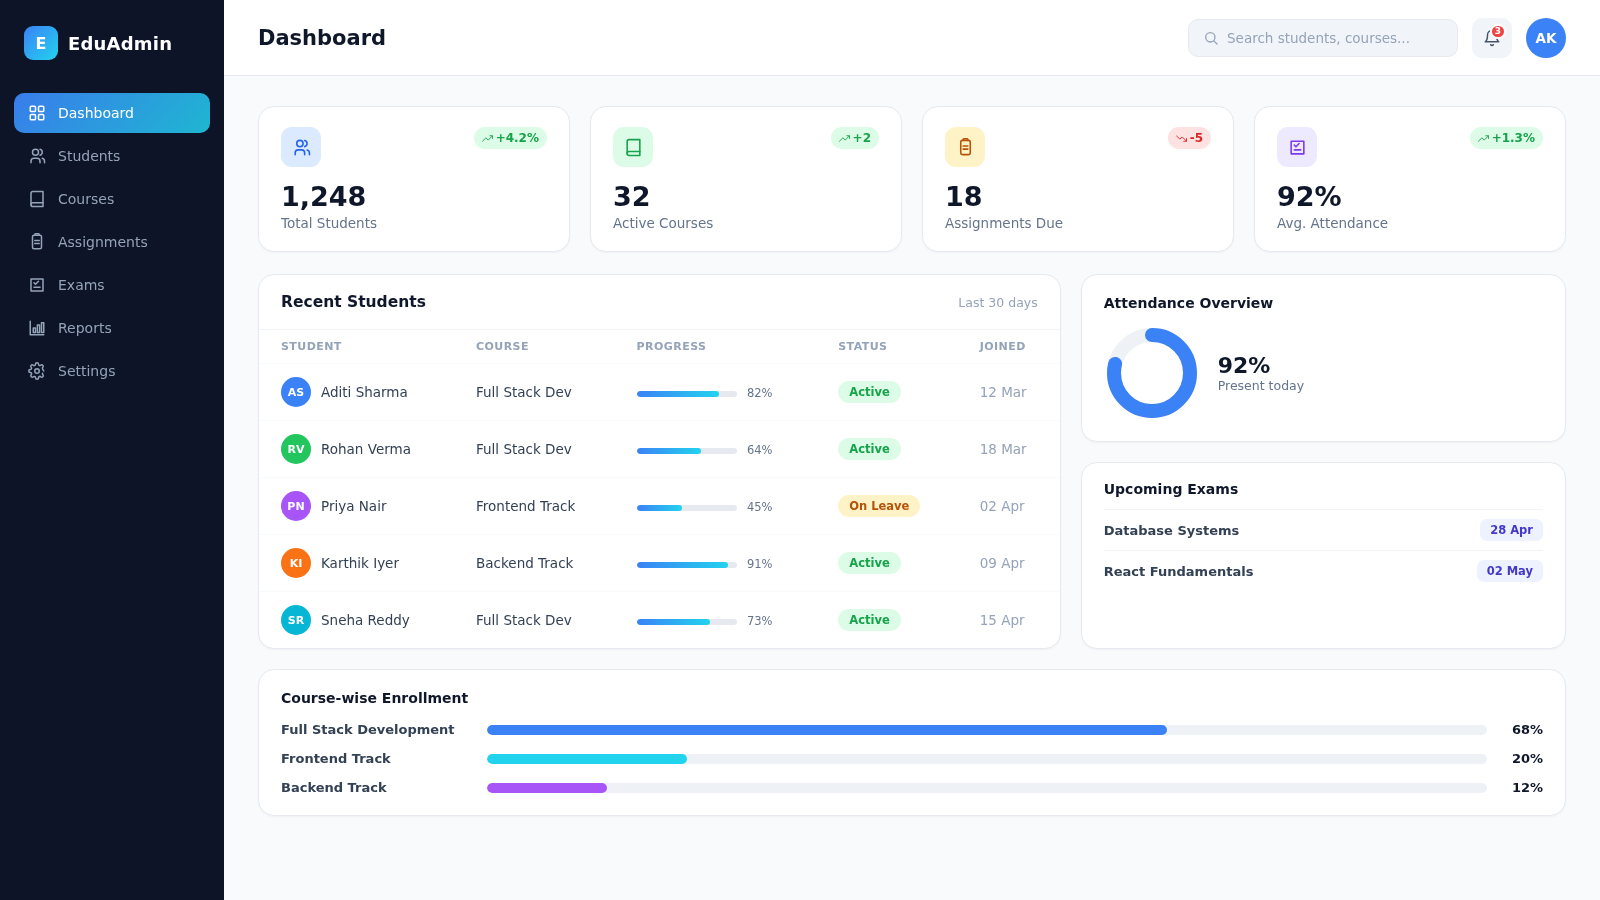Click the Settings gear icon in sidebar
This screenshot has width=1600, height=900.
click(37, 371)
